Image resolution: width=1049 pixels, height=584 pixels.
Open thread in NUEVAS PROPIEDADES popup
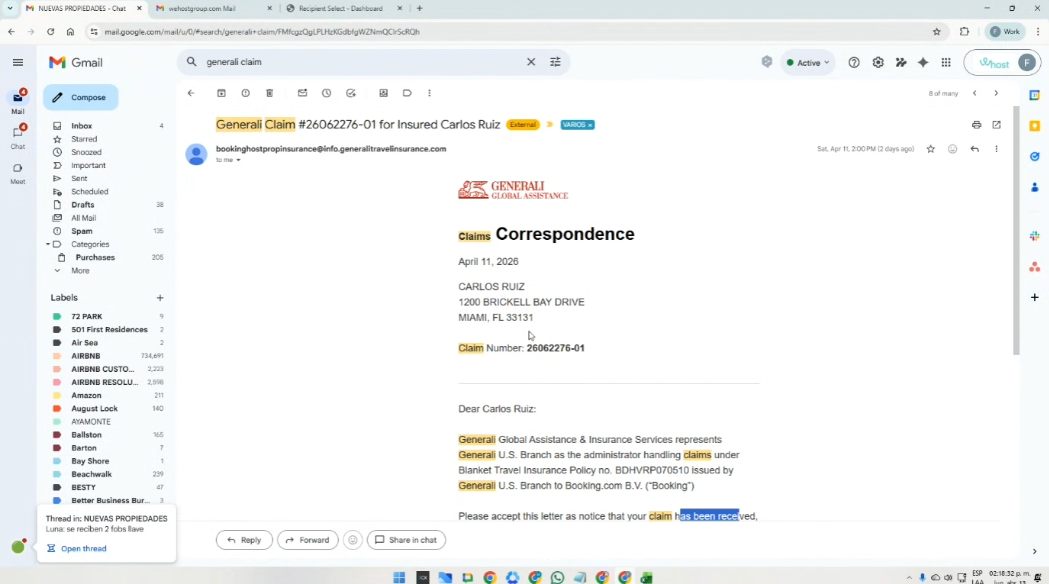[83, 549]
